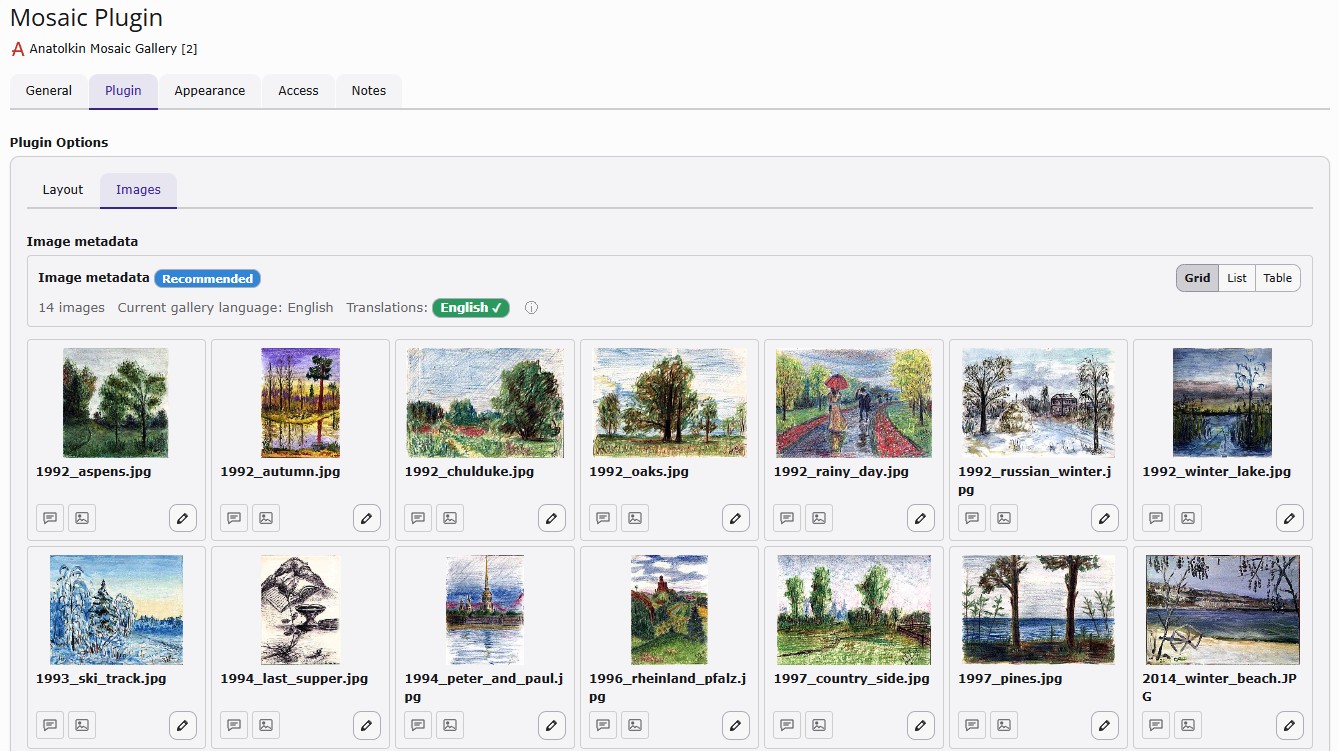
Task: Select the Images sub-tab
Action: click(x=138, y=190)
